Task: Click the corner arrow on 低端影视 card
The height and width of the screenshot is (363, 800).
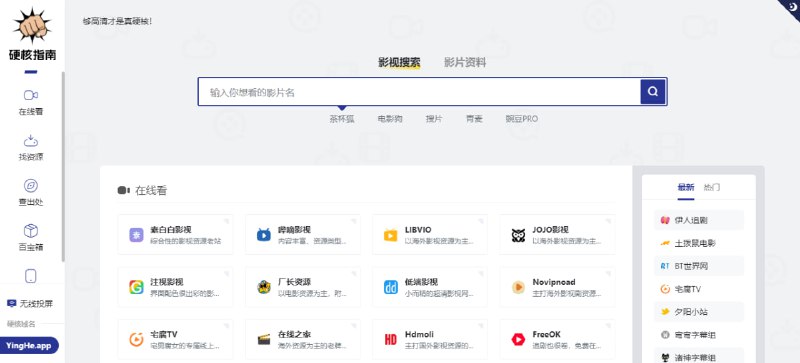Action: click(481, 273)
